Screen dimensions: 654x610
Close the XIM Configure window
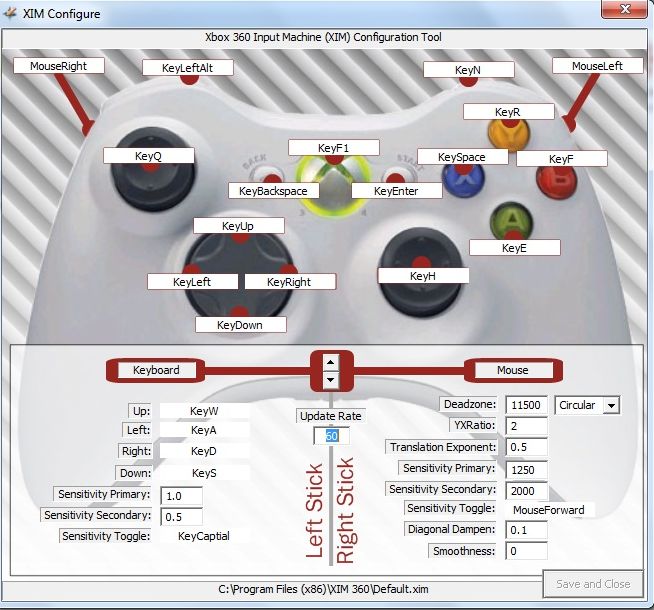coord(624,9)
